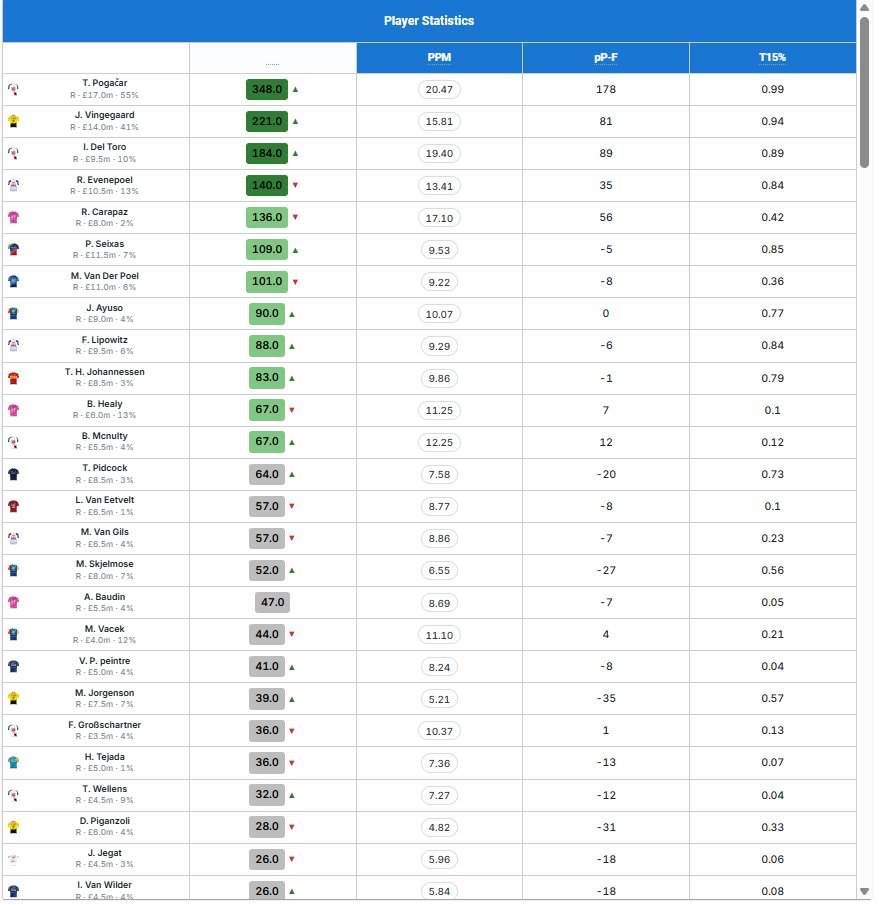This screenshot has height=905, width=879.
Task: Click the 184.0 points badge
Action: point(267,154)
